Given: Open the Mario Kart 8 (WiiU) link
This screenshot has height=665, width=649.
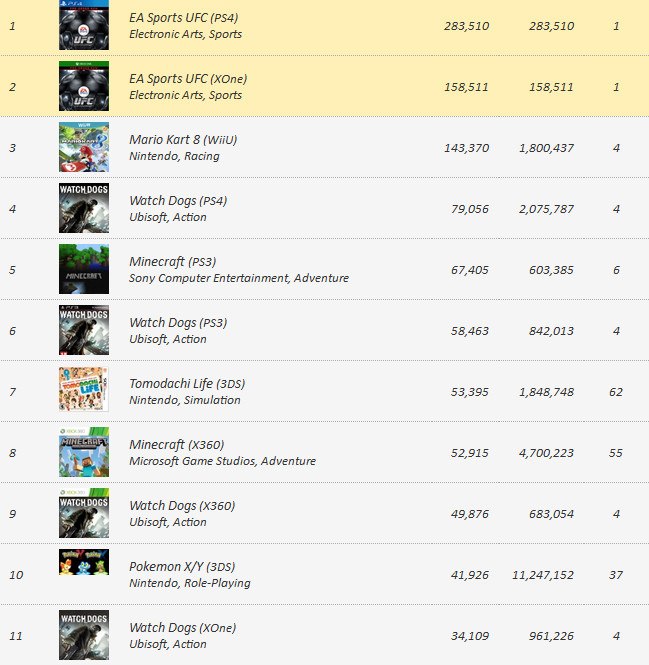Looking at the screenshot, I should (184, 140).
